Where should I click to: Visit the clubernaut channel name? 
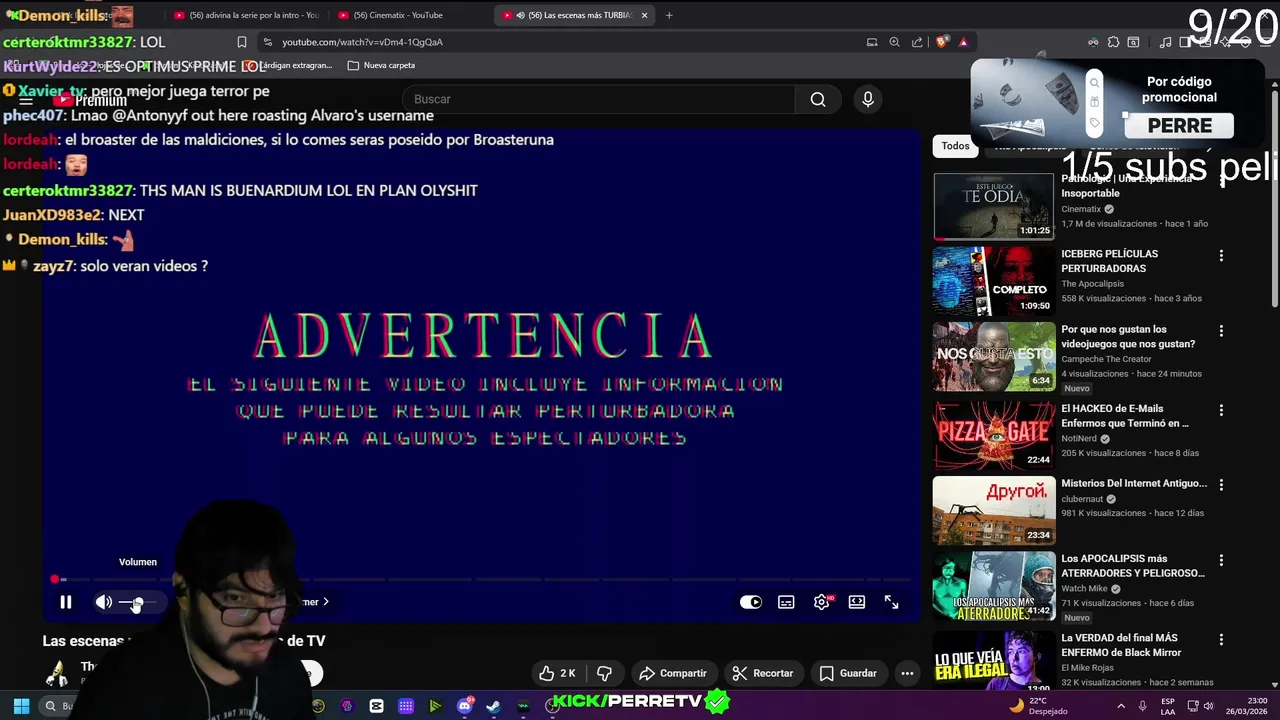1083,499
